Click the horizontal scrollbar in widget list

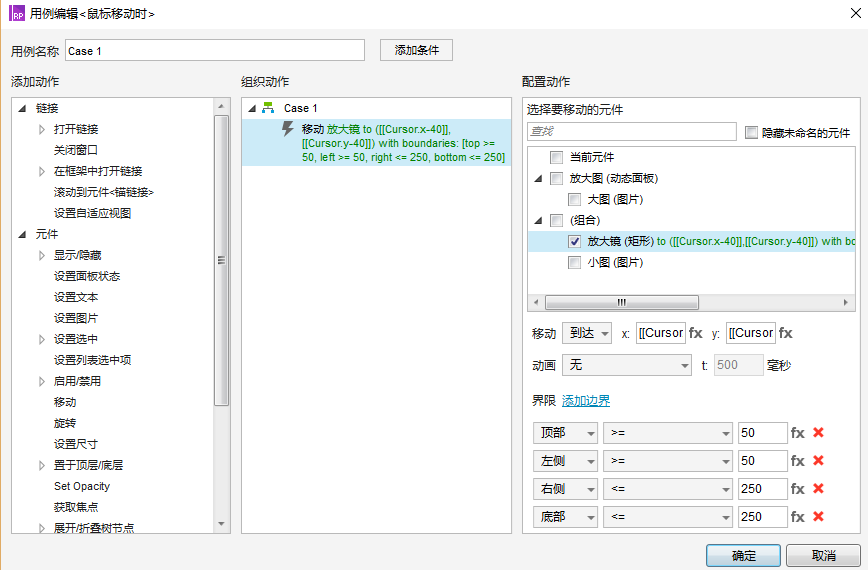pyautogui.click(x=622, y=303)
